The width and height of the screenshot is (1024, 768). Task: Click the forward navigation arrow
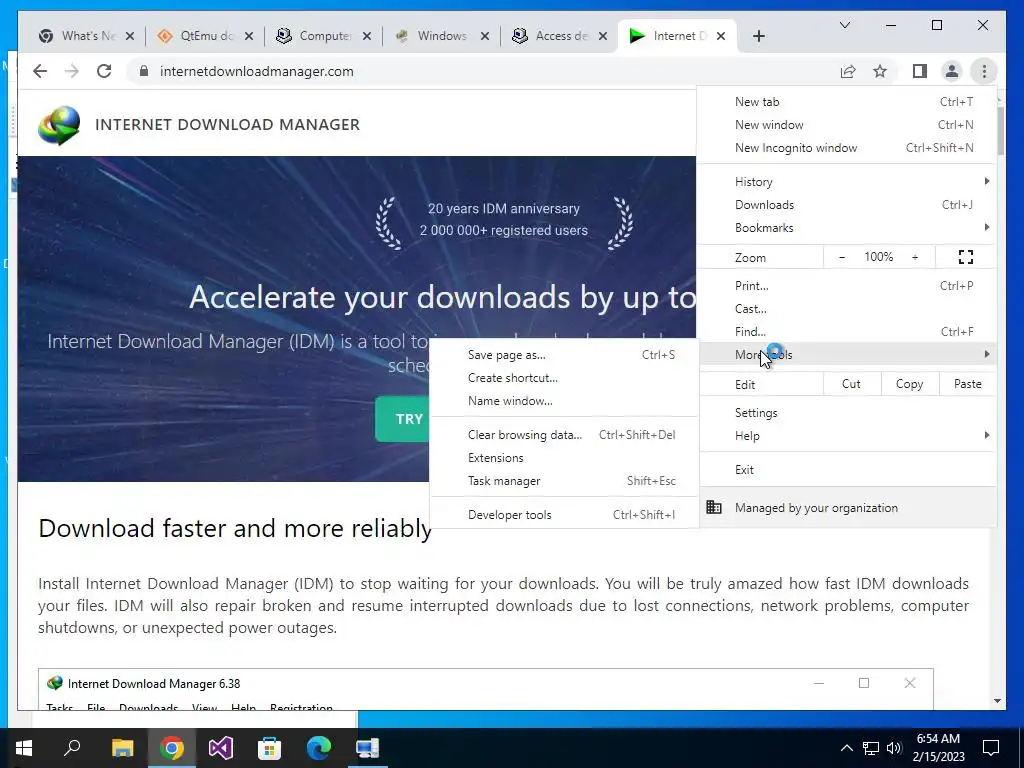[x=72, y=71]
